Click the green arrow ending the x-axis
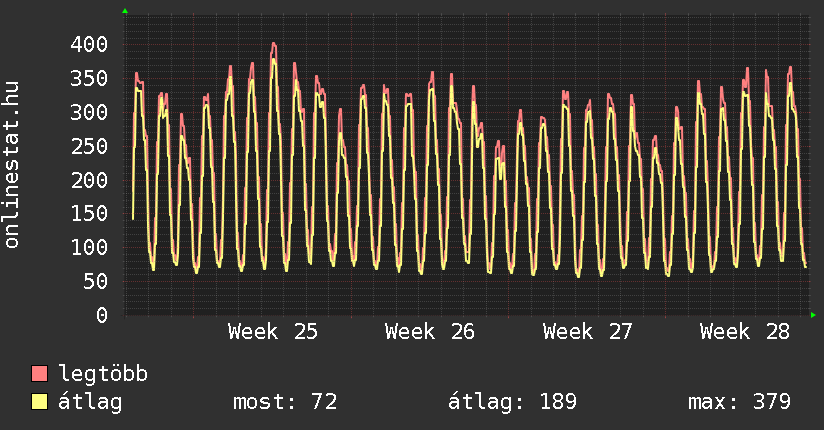Image resolution: width=824 pixels, height=430 pixels. tap(813, 315)
